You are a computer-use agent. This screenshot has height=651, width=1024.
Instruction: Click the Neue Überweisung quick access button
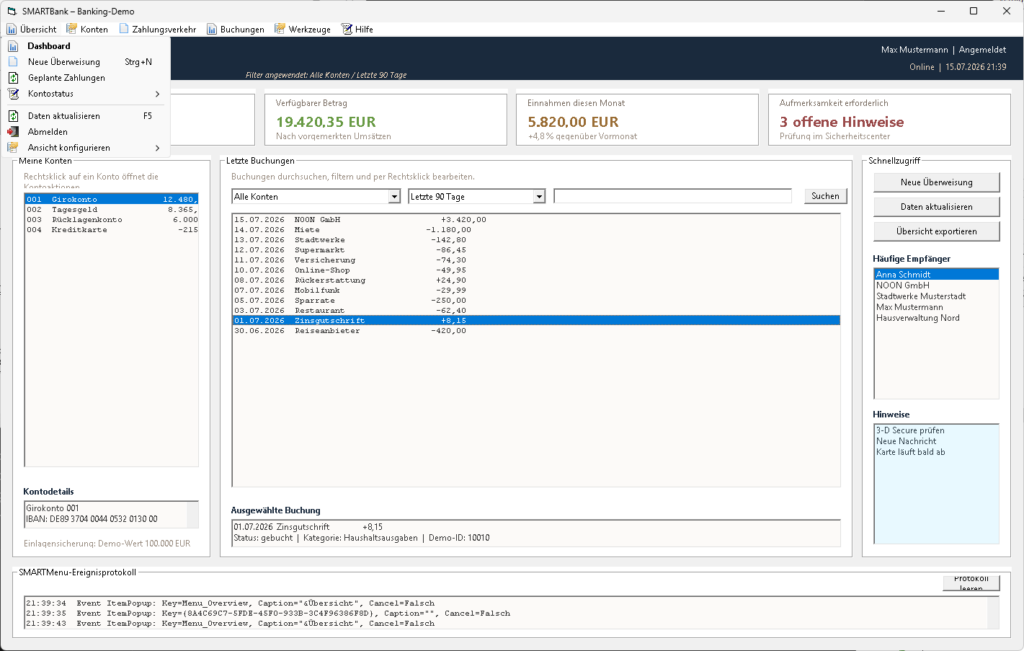coord(936,182)
